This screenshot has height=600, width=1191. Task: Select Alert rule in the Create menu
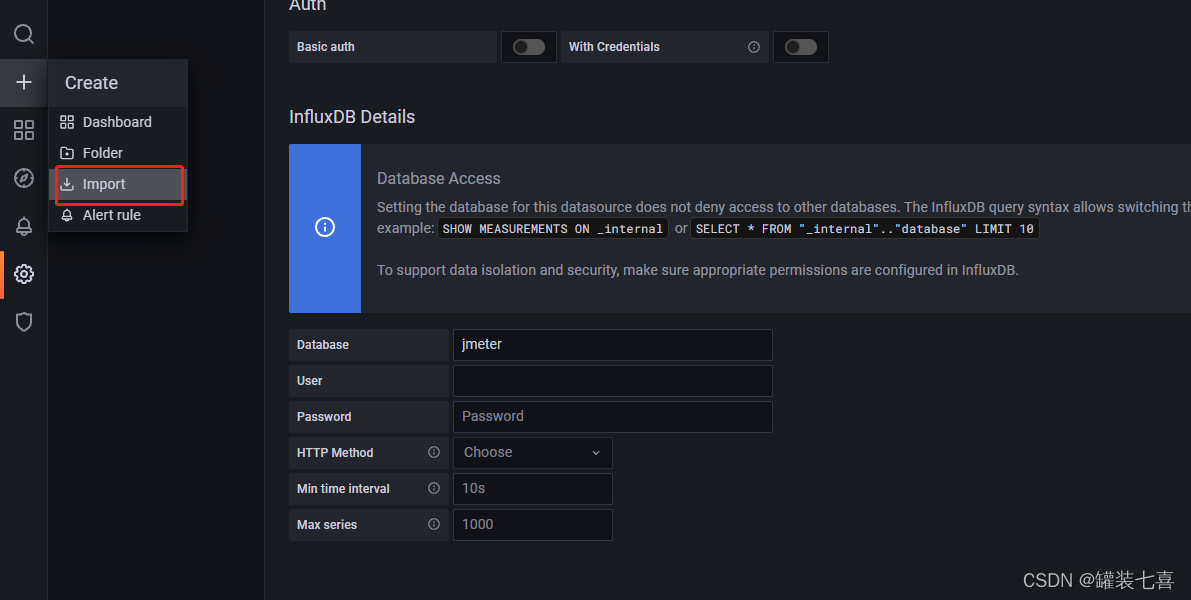coord(118,216)
